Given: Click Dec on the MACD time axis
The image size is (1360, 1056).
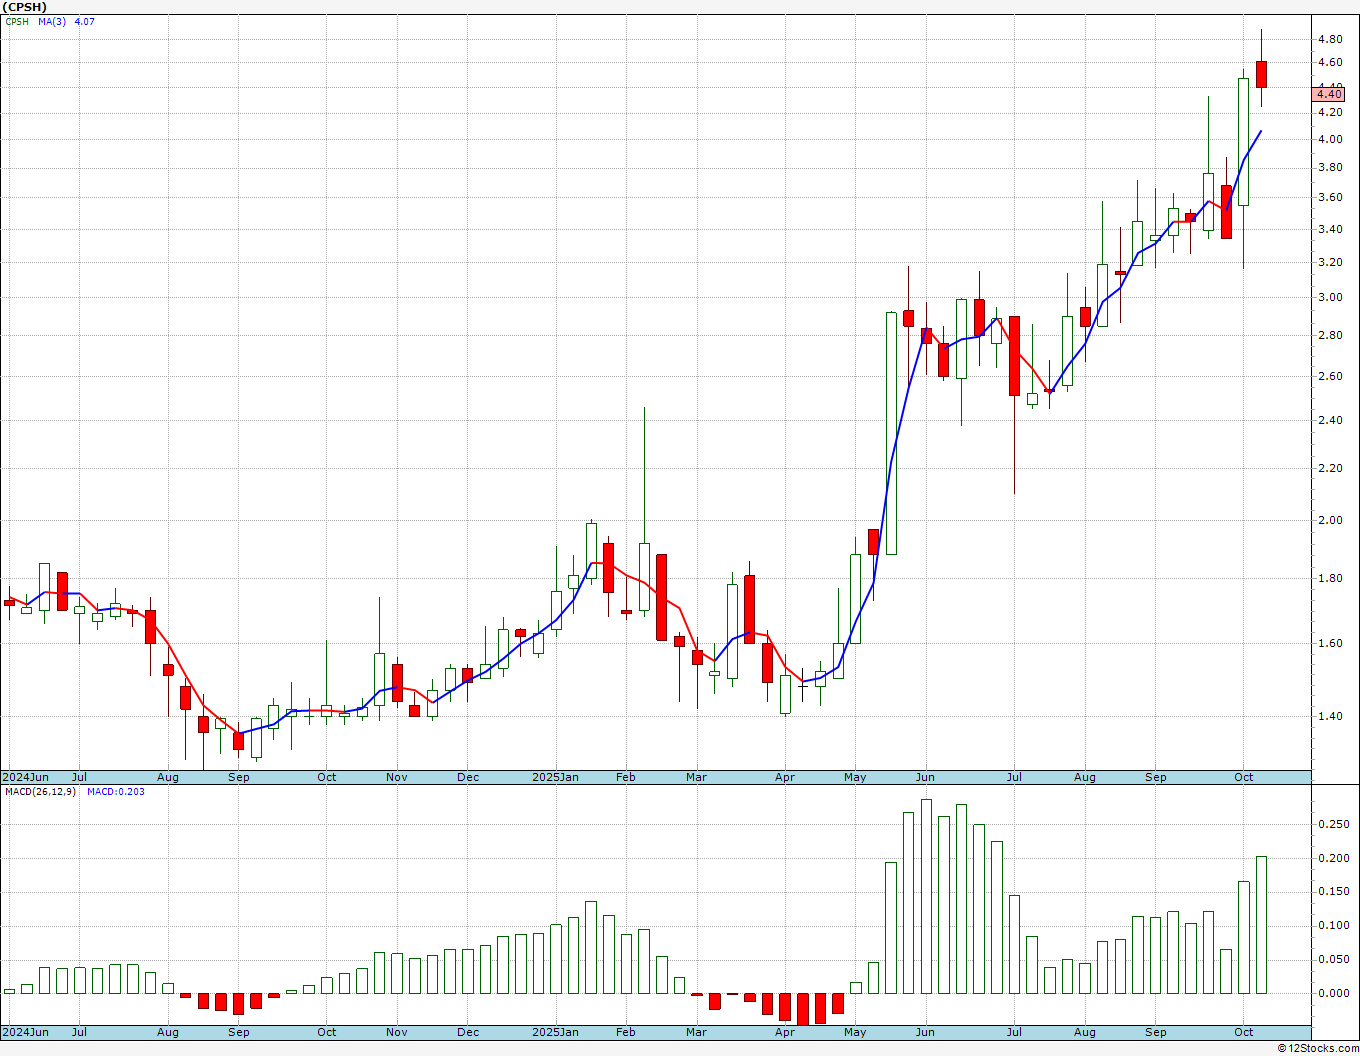Looking at the screenshot, I should point(468,1032).
